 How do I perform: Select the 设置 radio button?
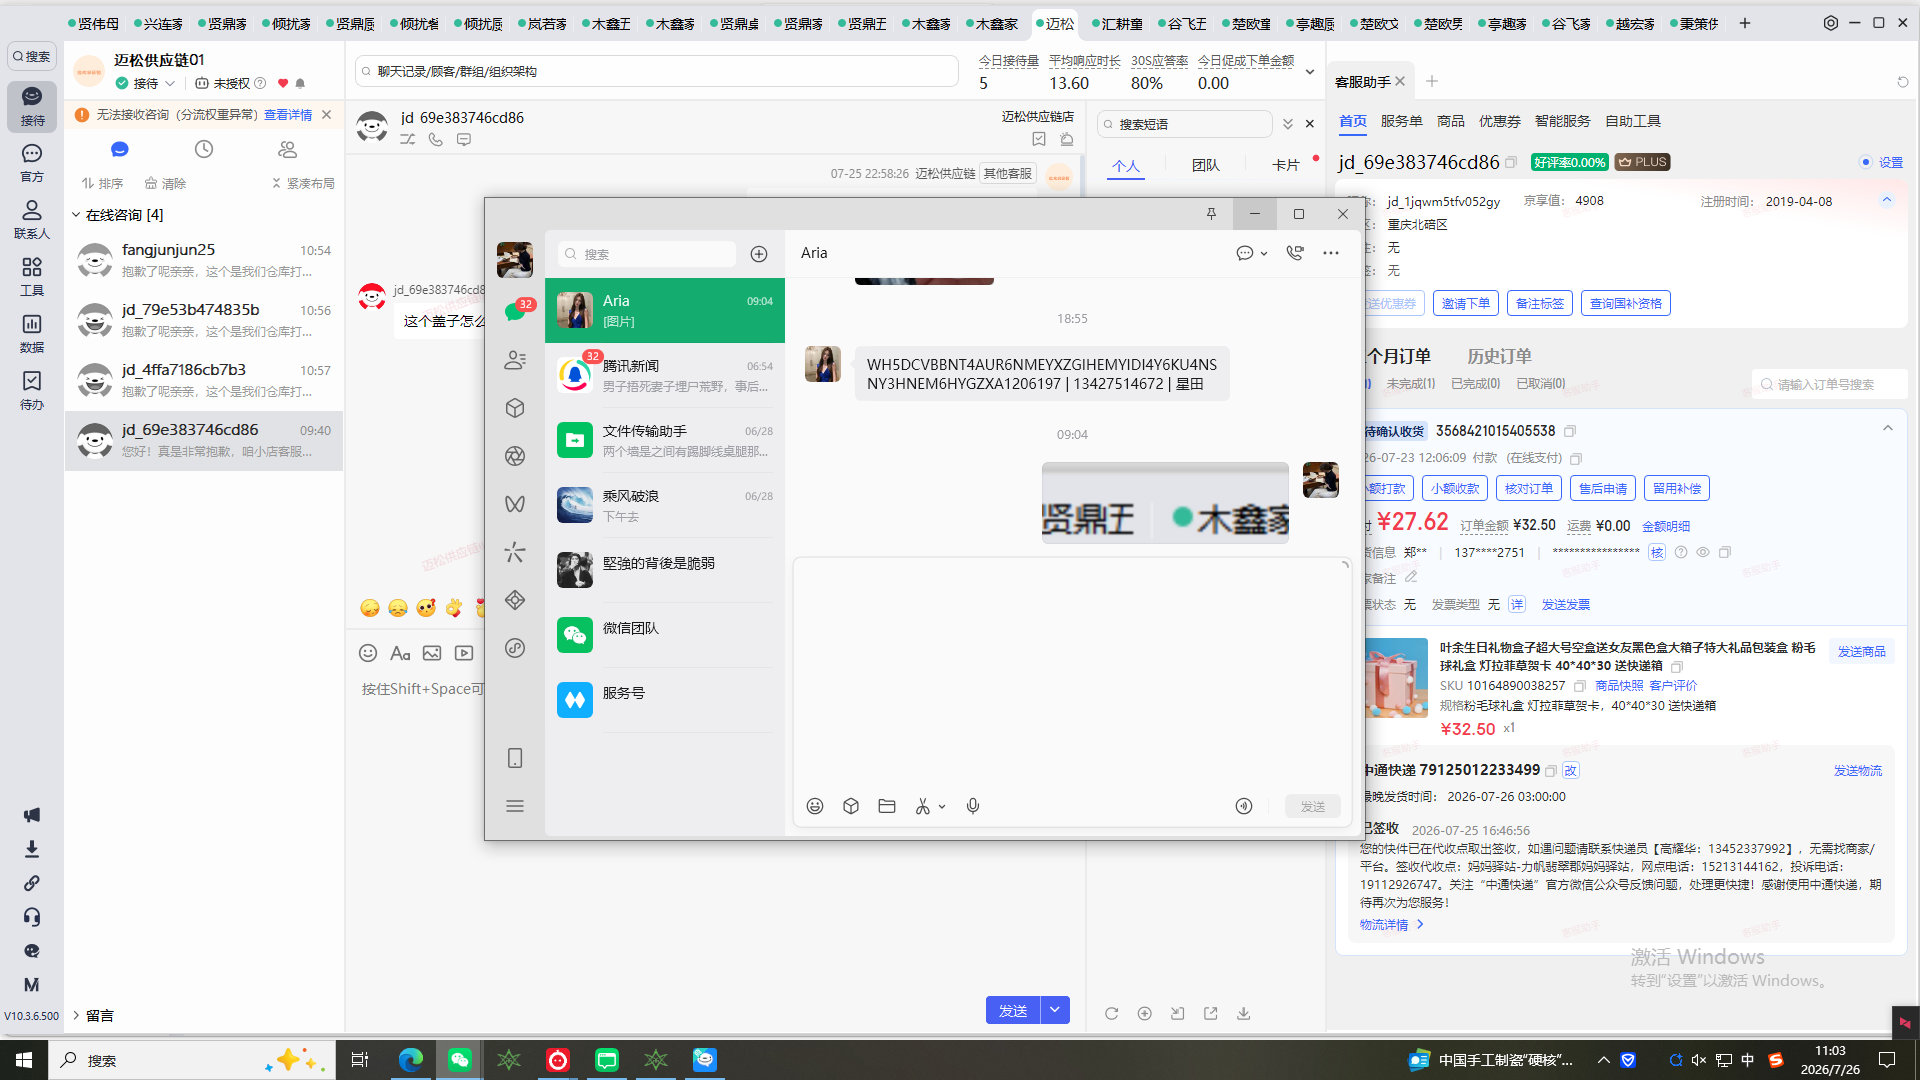(x=1866, y=162)
